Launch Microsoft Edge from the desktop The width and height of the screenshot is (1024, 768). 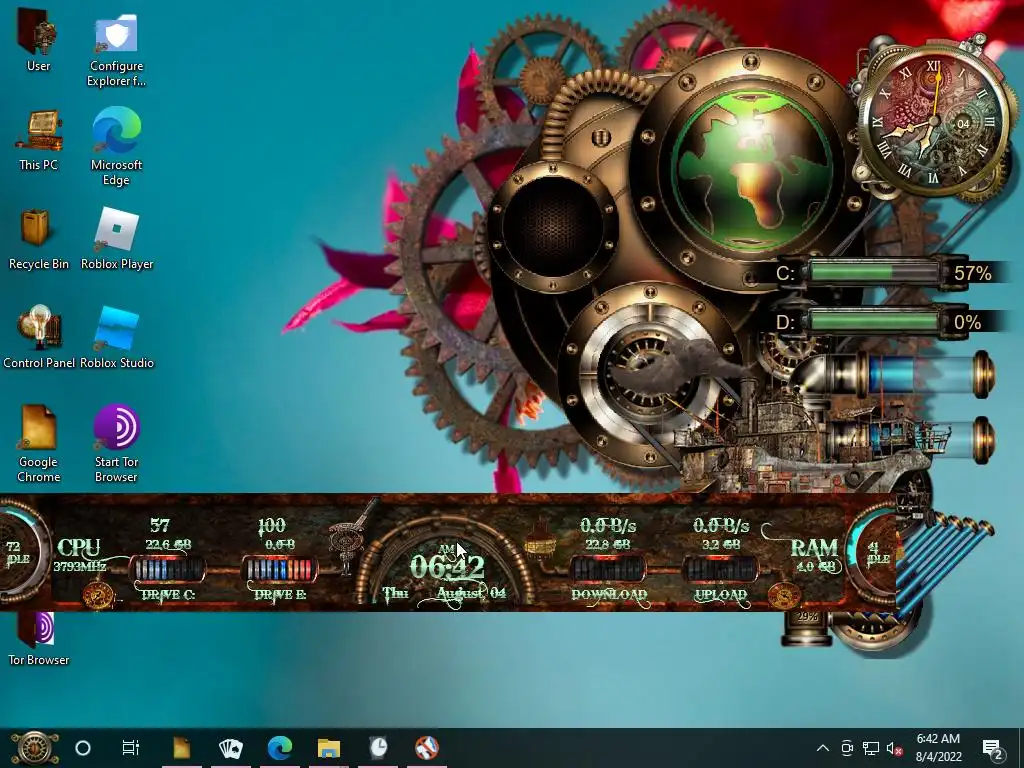coord(116,147)
